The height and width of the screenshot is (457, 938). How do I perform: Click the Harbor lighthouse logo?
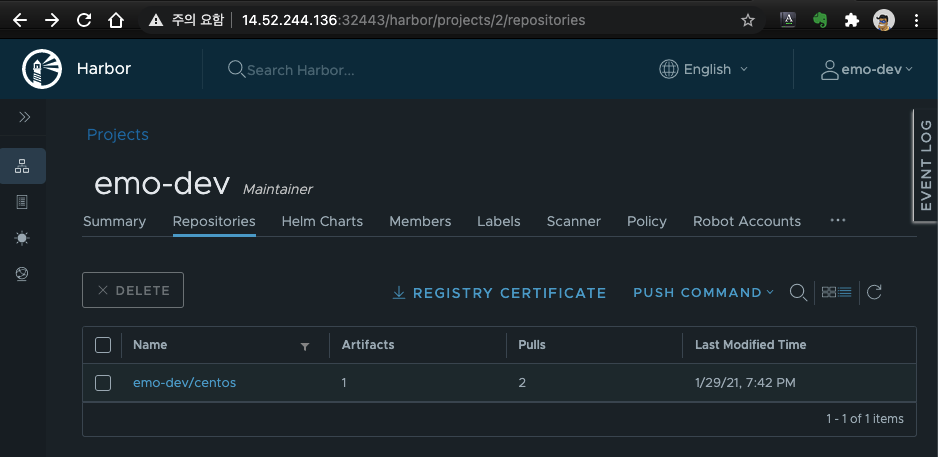click(x=42, y=69)
